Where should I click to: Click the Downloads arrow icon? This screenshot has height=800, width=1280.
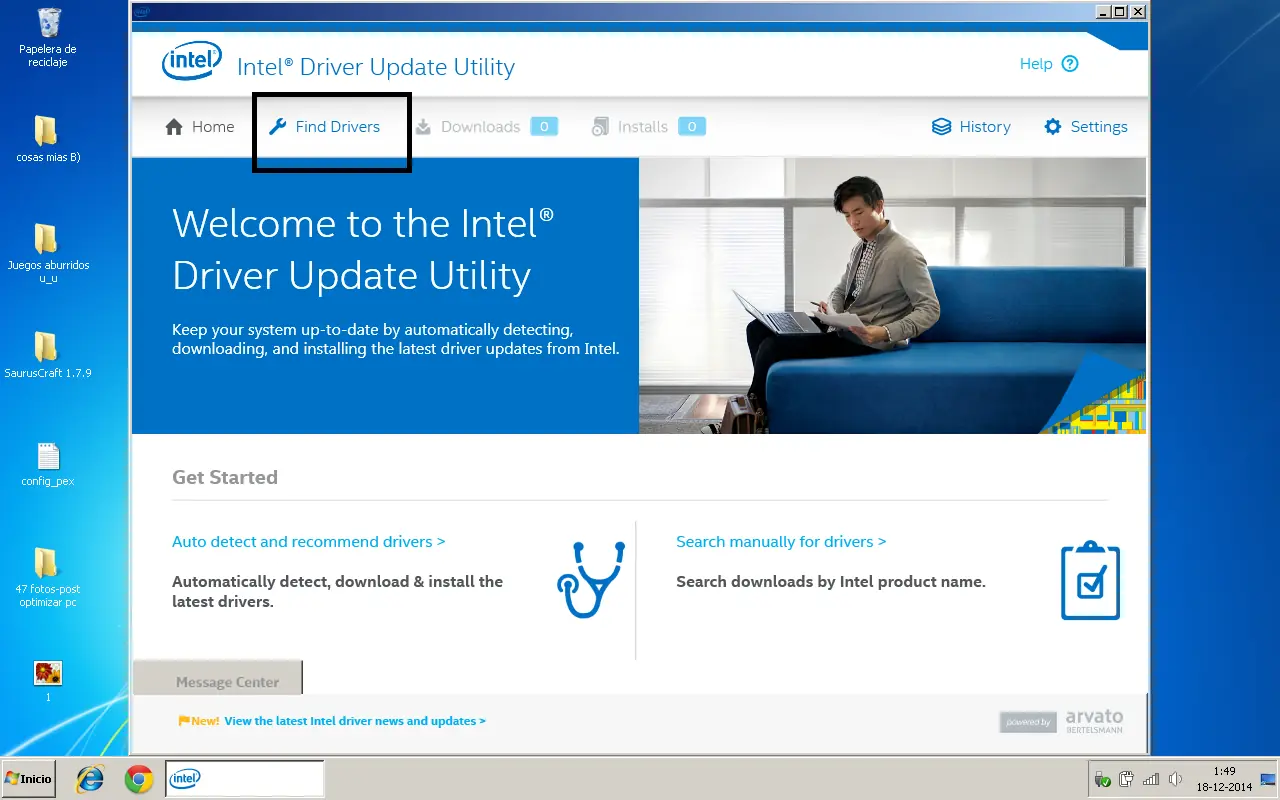coord(423,127)
